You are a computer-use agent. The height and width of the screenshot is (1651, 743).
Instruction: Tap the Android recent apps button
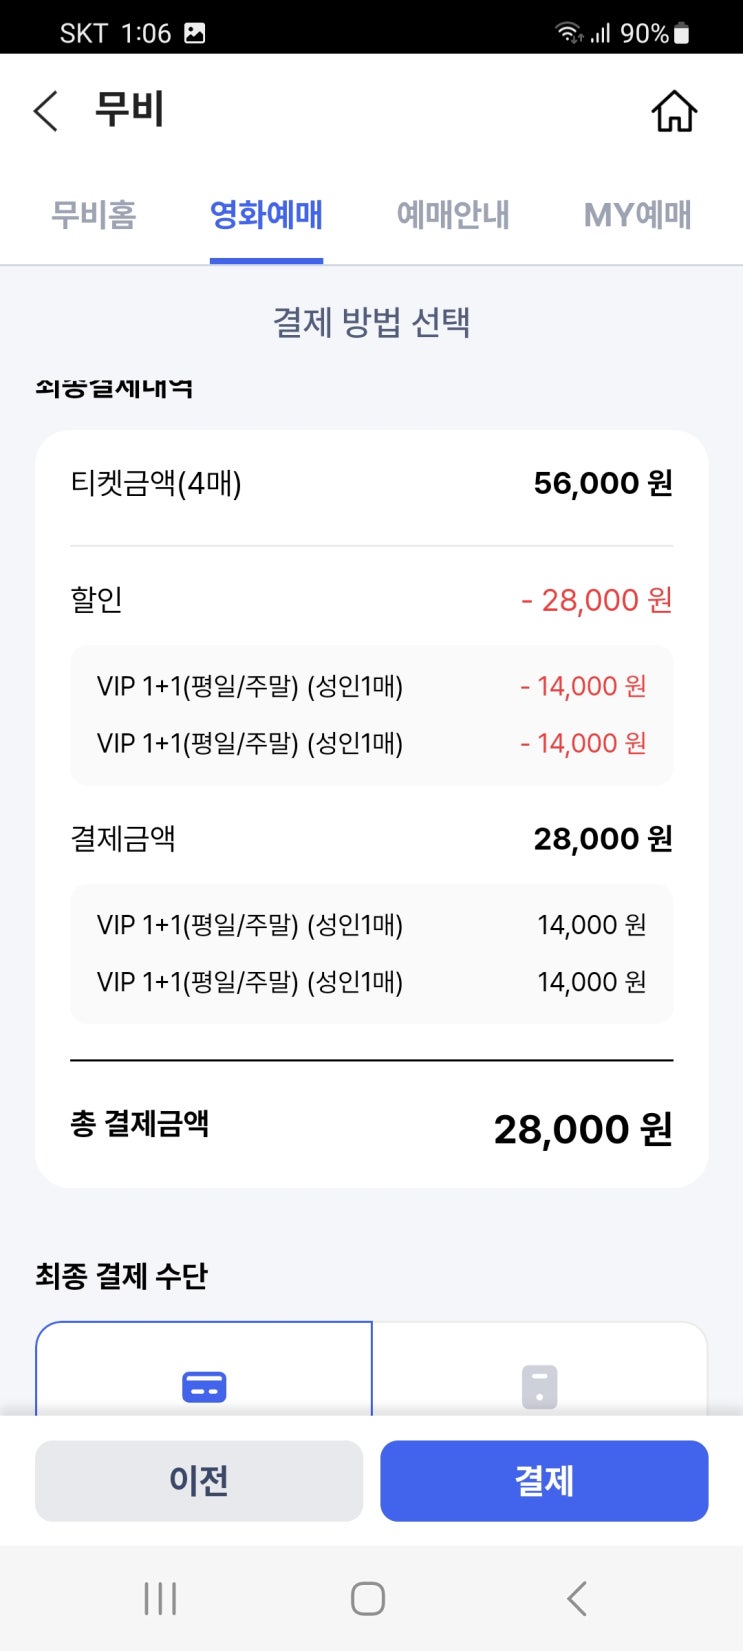(160, 1598)
